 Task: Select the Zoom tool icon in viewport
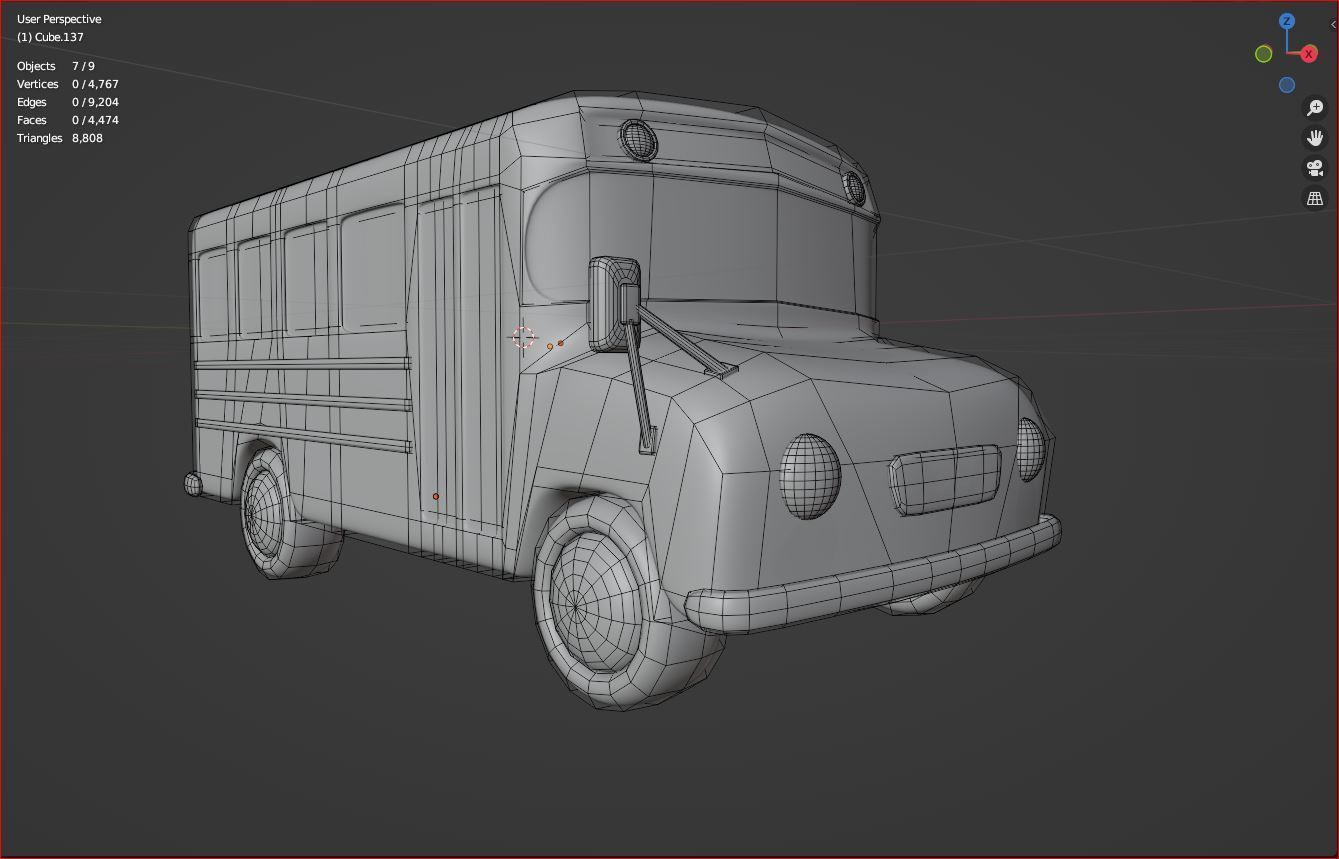(x=1315, y=106)
